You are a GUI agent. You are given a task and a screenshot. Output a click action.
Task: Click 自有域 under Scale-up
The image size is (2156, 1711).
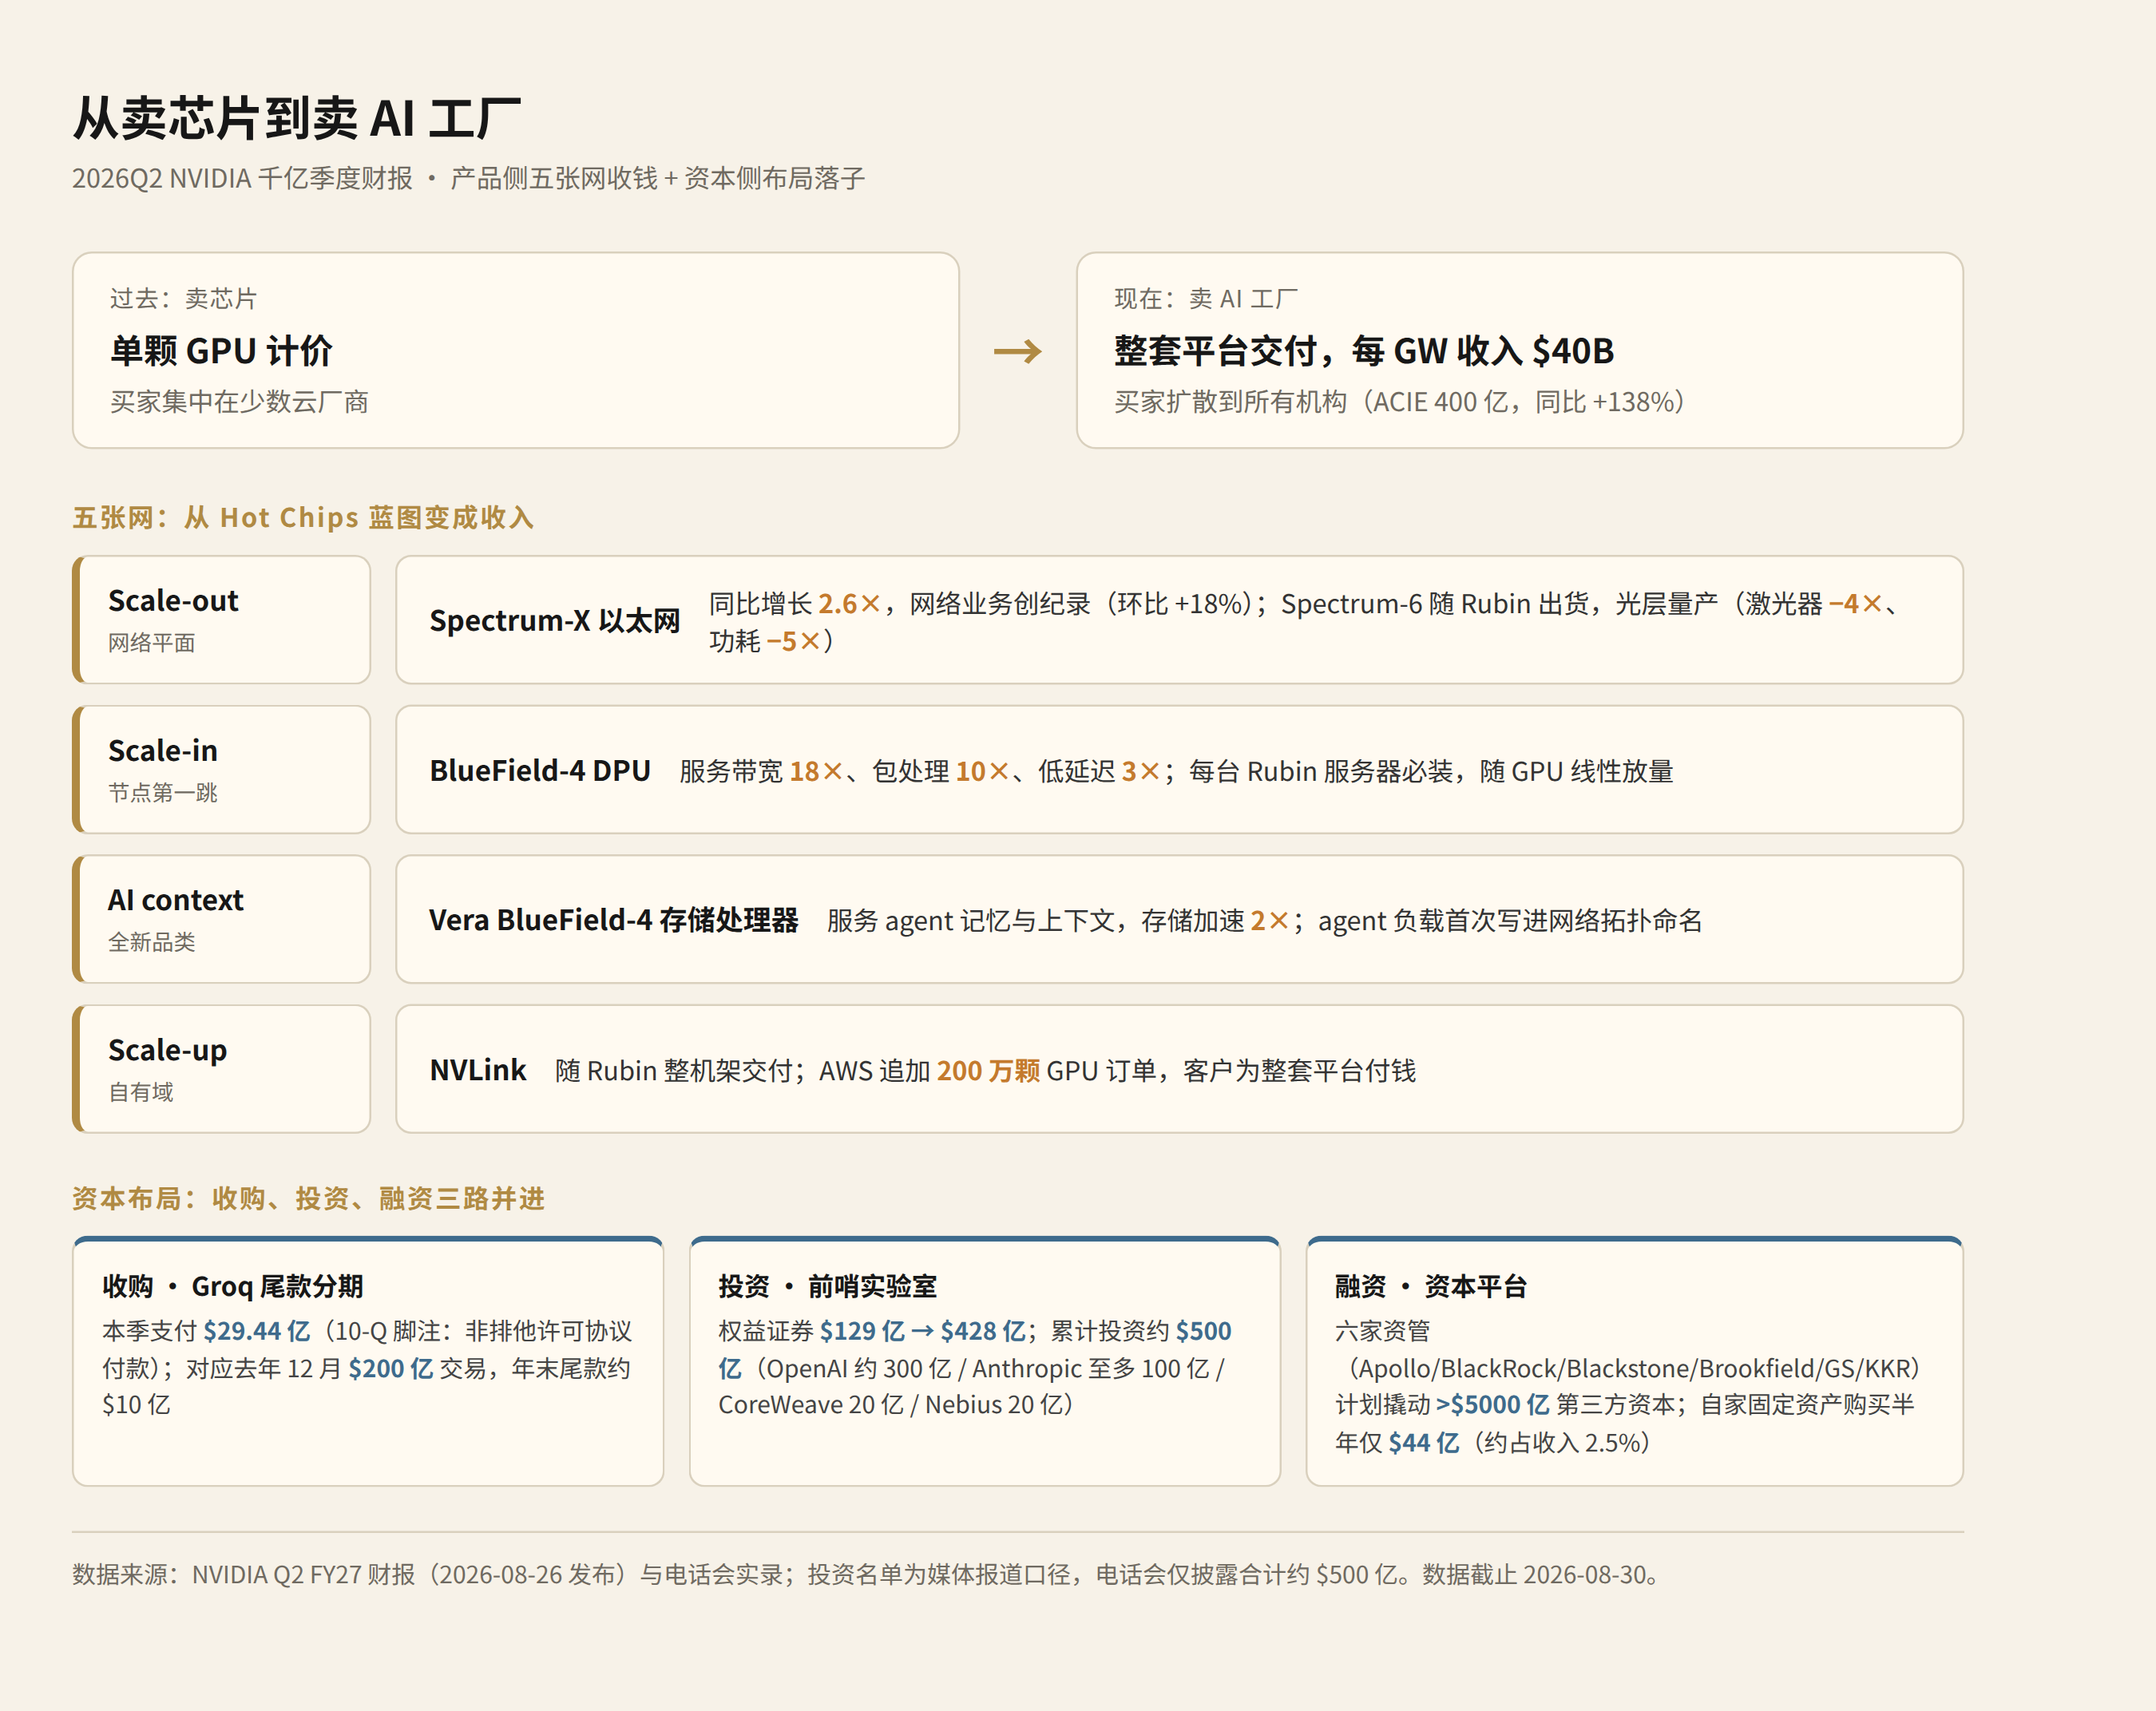click(141, 1092)
